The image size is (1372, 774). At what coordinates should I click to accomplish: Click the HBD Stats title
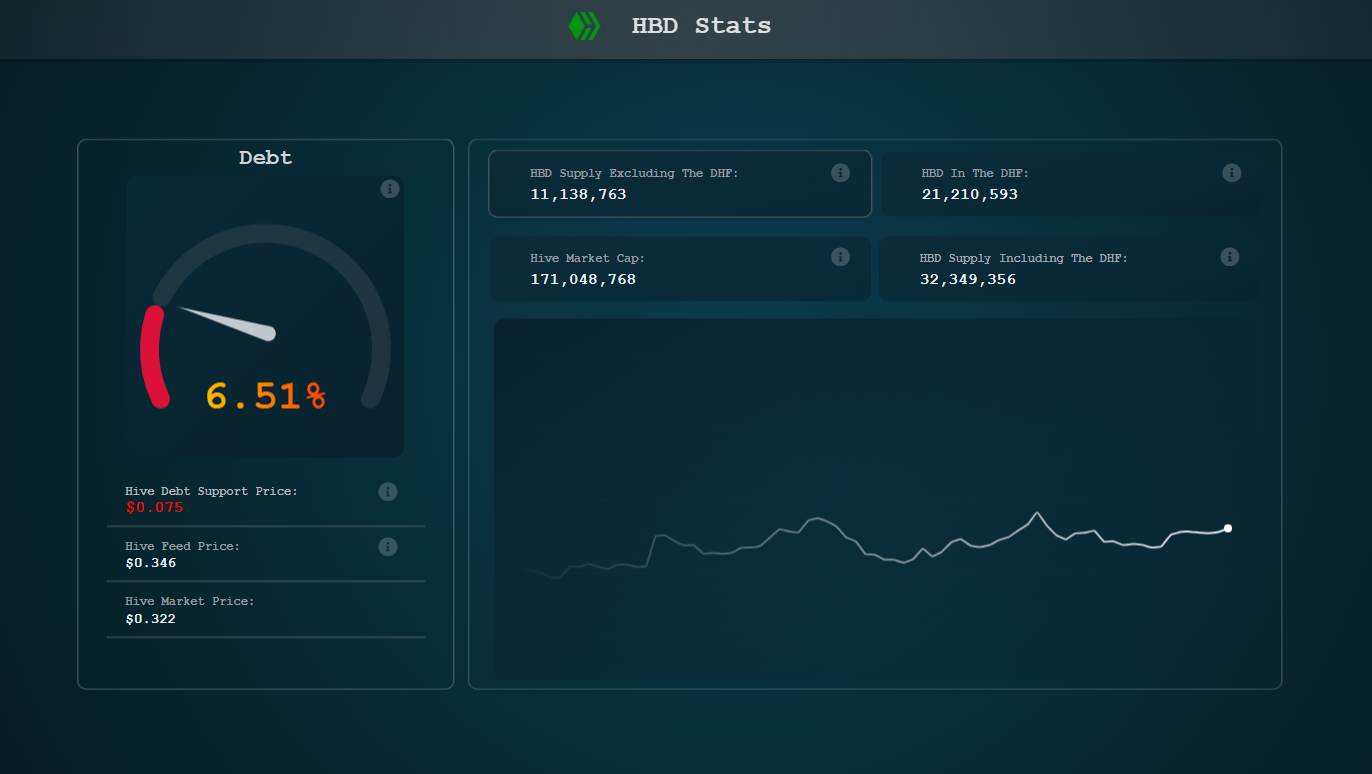[x=701, y=26]
